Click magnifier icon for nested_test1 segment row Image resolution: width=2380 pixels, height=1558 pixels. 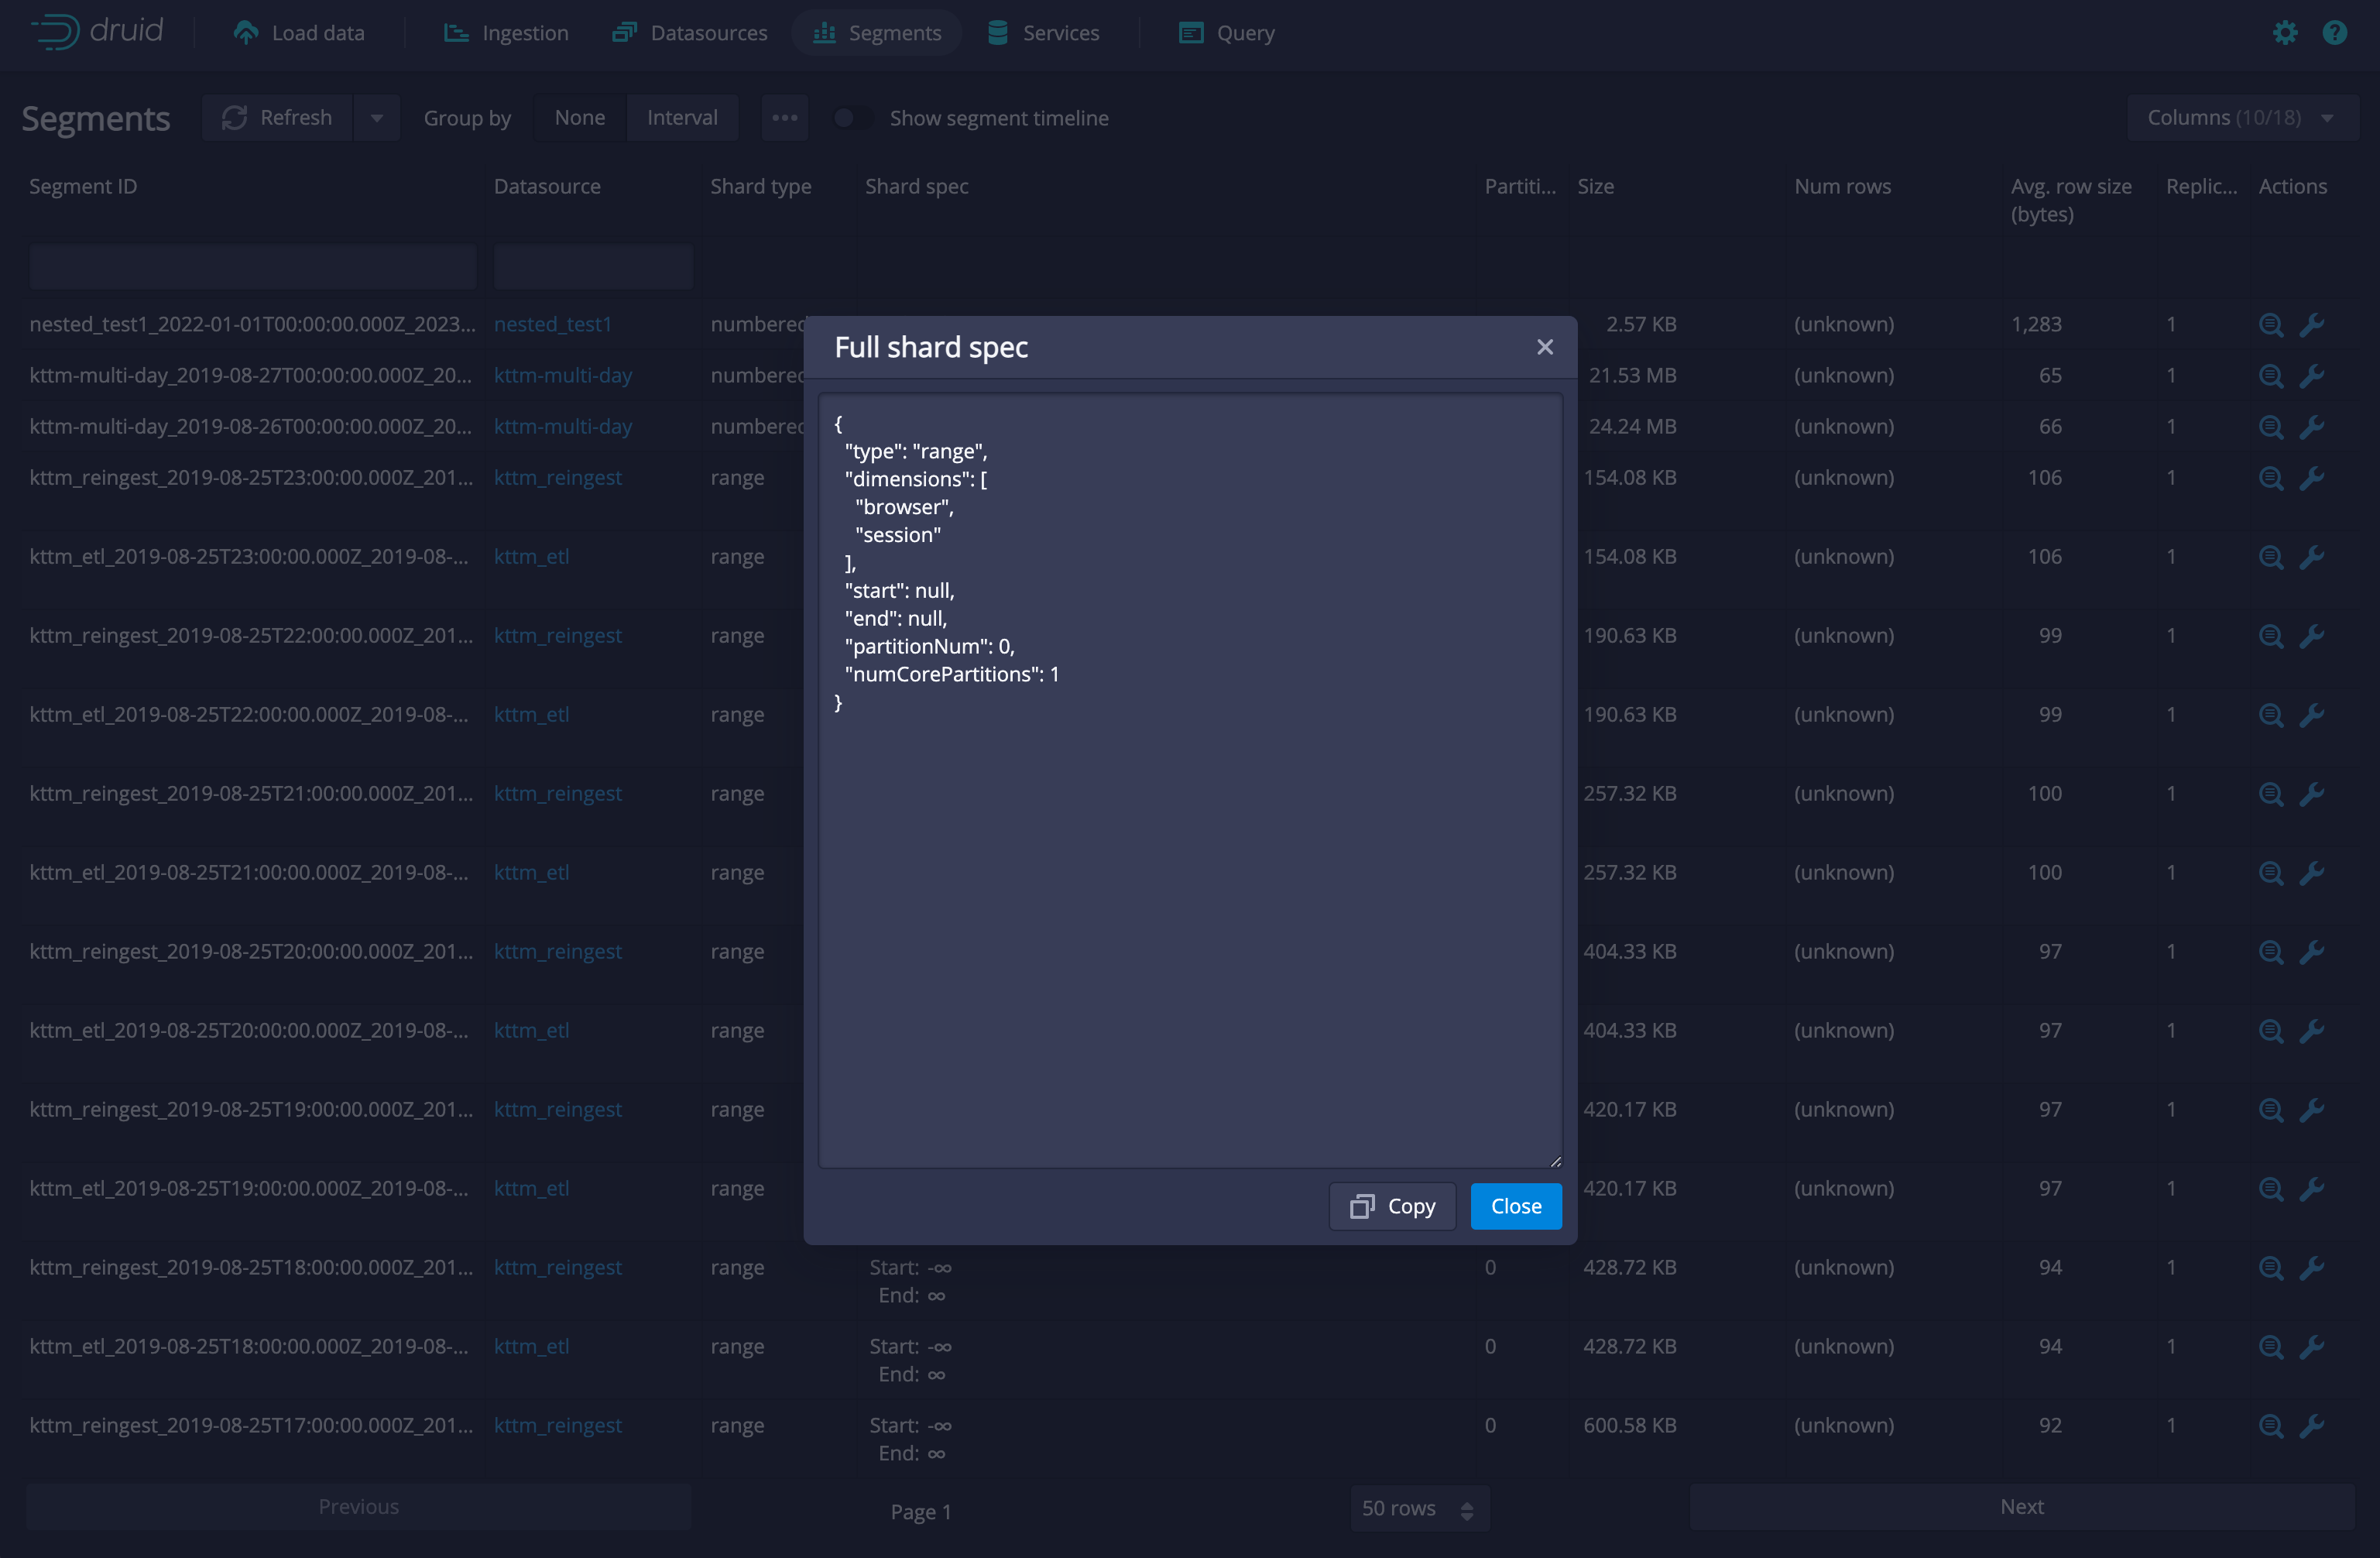pyautogui.click(x=2271, y=325)
